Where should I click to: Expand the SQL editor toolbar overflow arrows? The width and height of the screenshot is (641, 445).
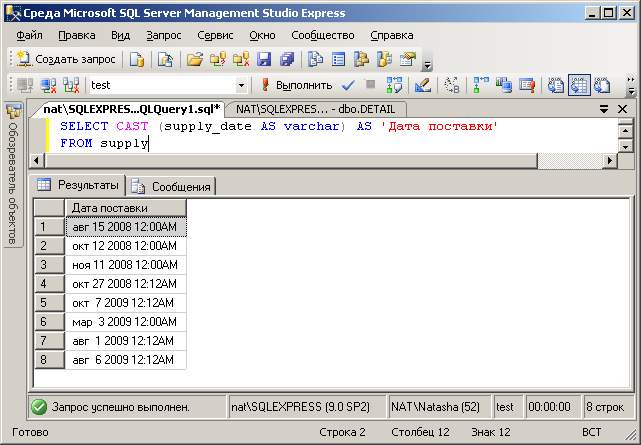631,85
